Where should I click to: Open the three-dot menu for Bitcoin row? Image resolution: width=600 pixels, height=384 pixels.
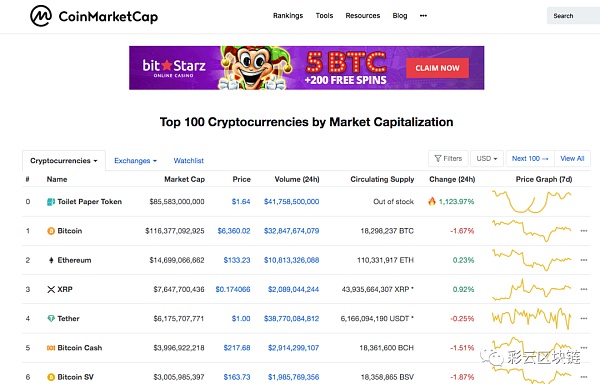point(584,231)
